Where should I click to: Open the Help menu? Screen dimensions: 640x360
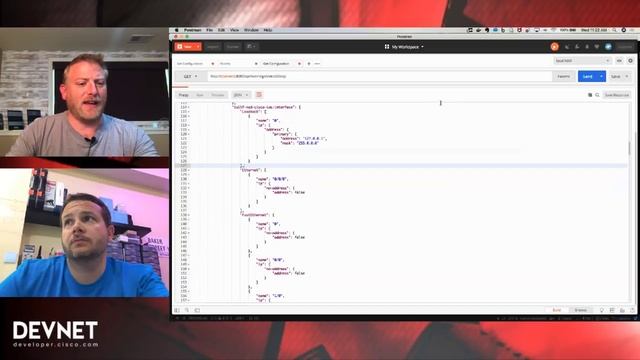click(268, 30)
